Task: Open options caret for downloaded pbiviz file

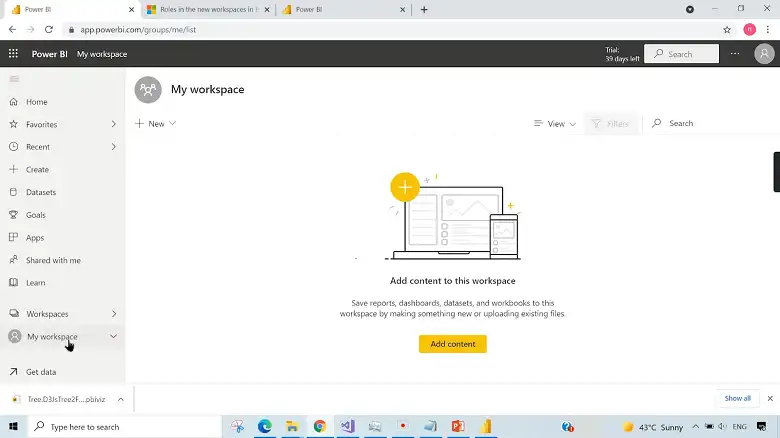Action: click(120, 399)
